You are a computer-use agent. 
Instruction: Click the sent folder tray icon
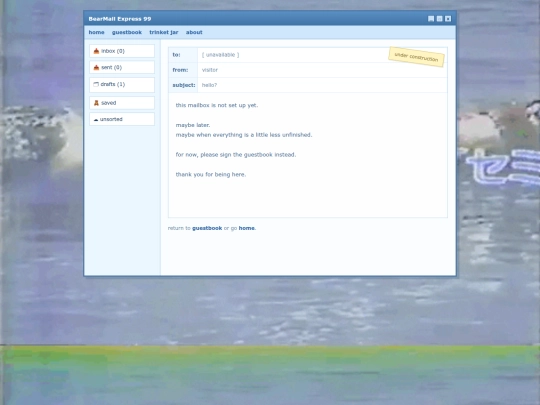[x=96, y=68]
